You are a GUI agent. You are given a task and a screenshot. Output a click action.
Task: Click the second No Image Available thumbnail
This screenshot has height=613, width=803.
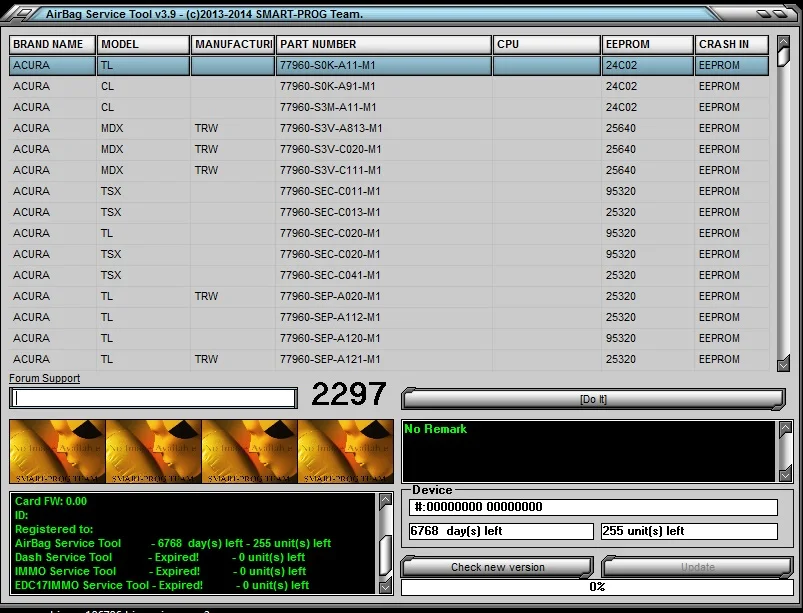point(154,451)
